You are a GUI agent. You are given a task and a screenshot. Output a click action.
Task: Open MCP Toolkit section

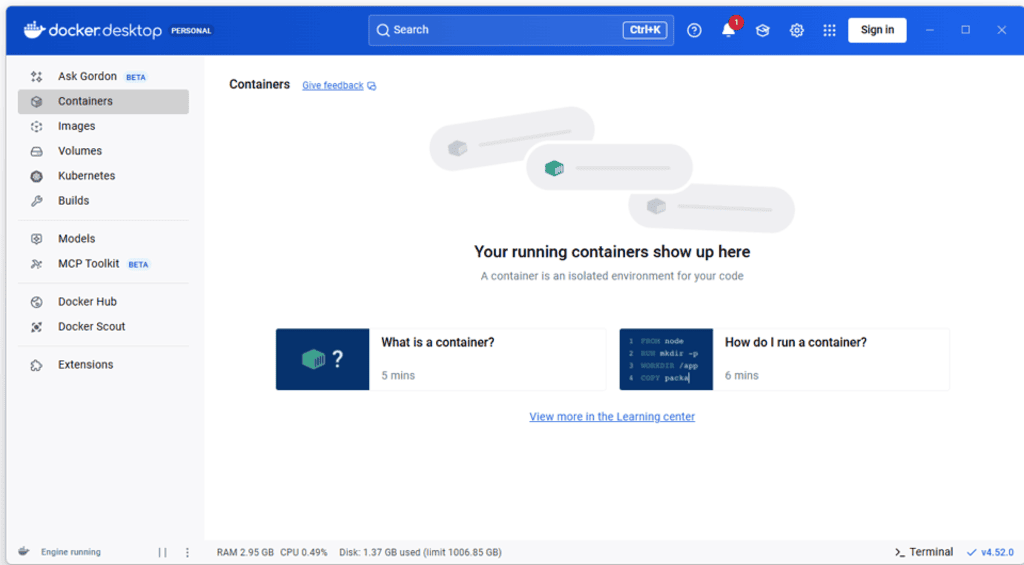[x=103, y=263]
